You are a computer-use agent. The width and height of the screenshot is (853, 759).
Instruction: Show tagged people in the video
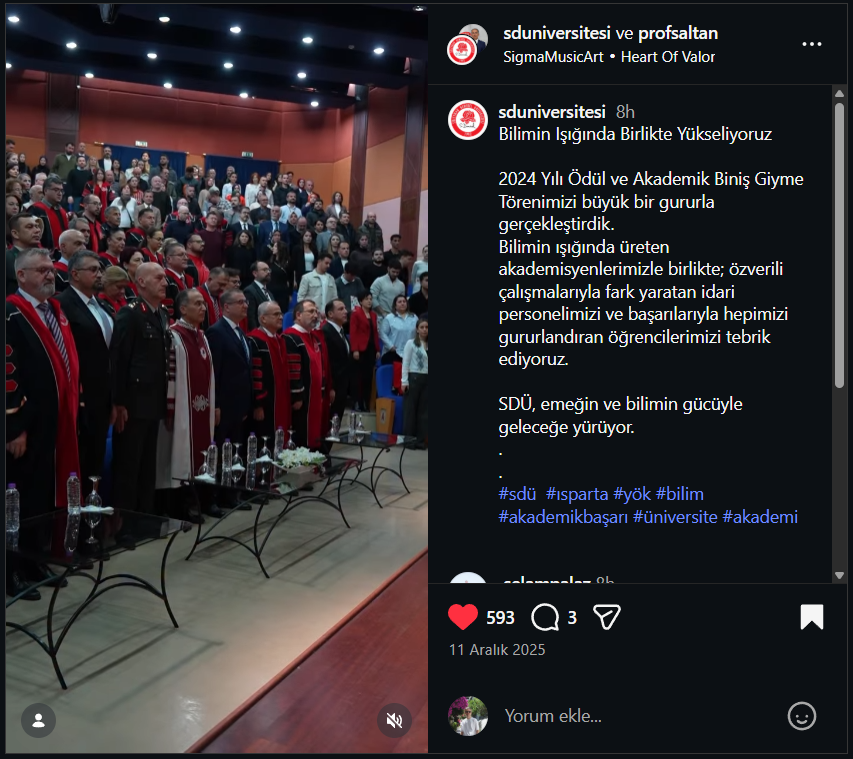click(38, 720)
